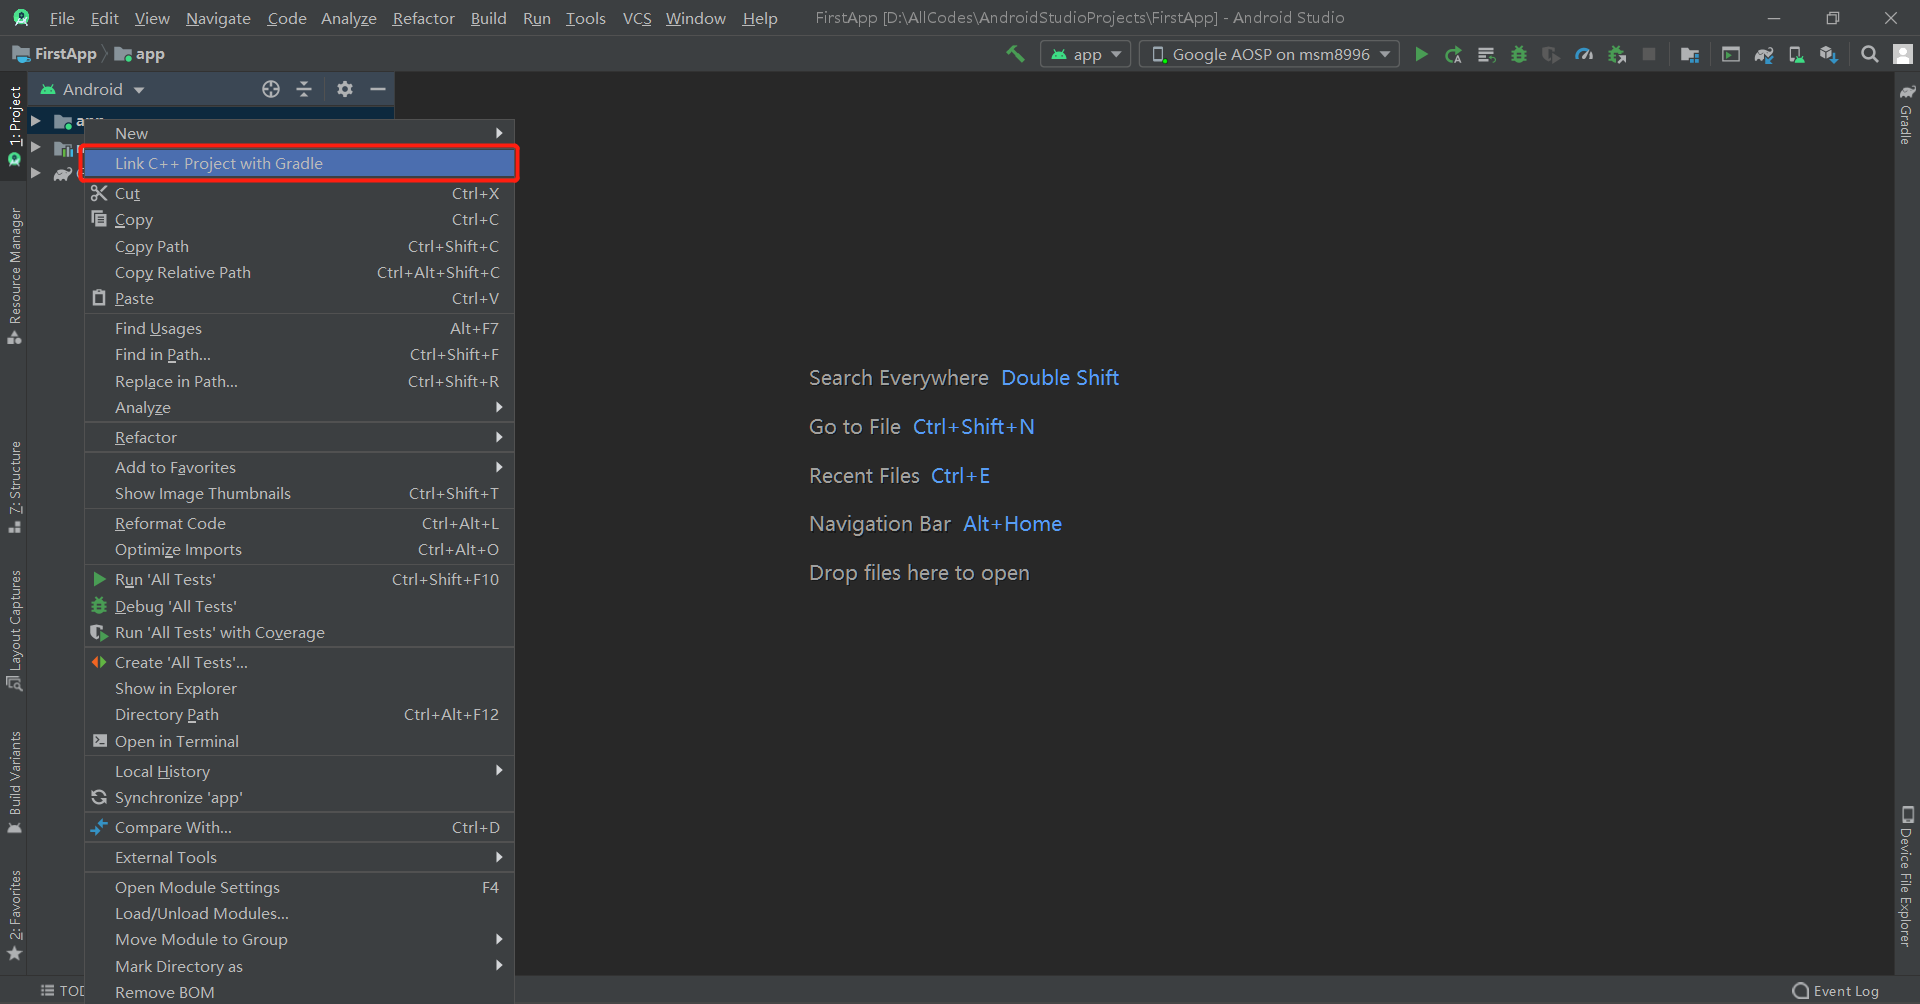Viewport: 1920px width, 1004px height.
Task: Choose Synchronize 'app'
Action: pyautogui.click(x=299, y=798)
